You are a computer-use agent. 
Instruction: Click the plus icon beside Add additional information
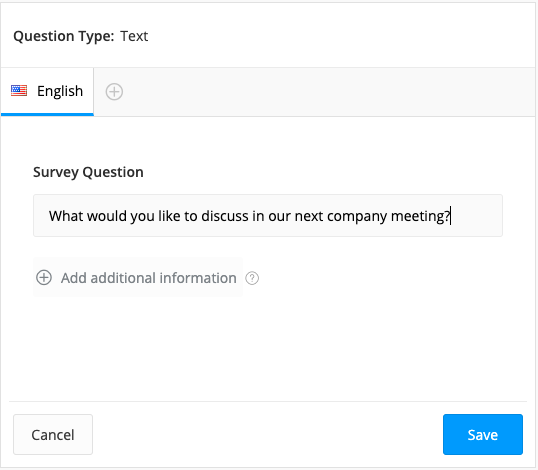coord(44,278)
